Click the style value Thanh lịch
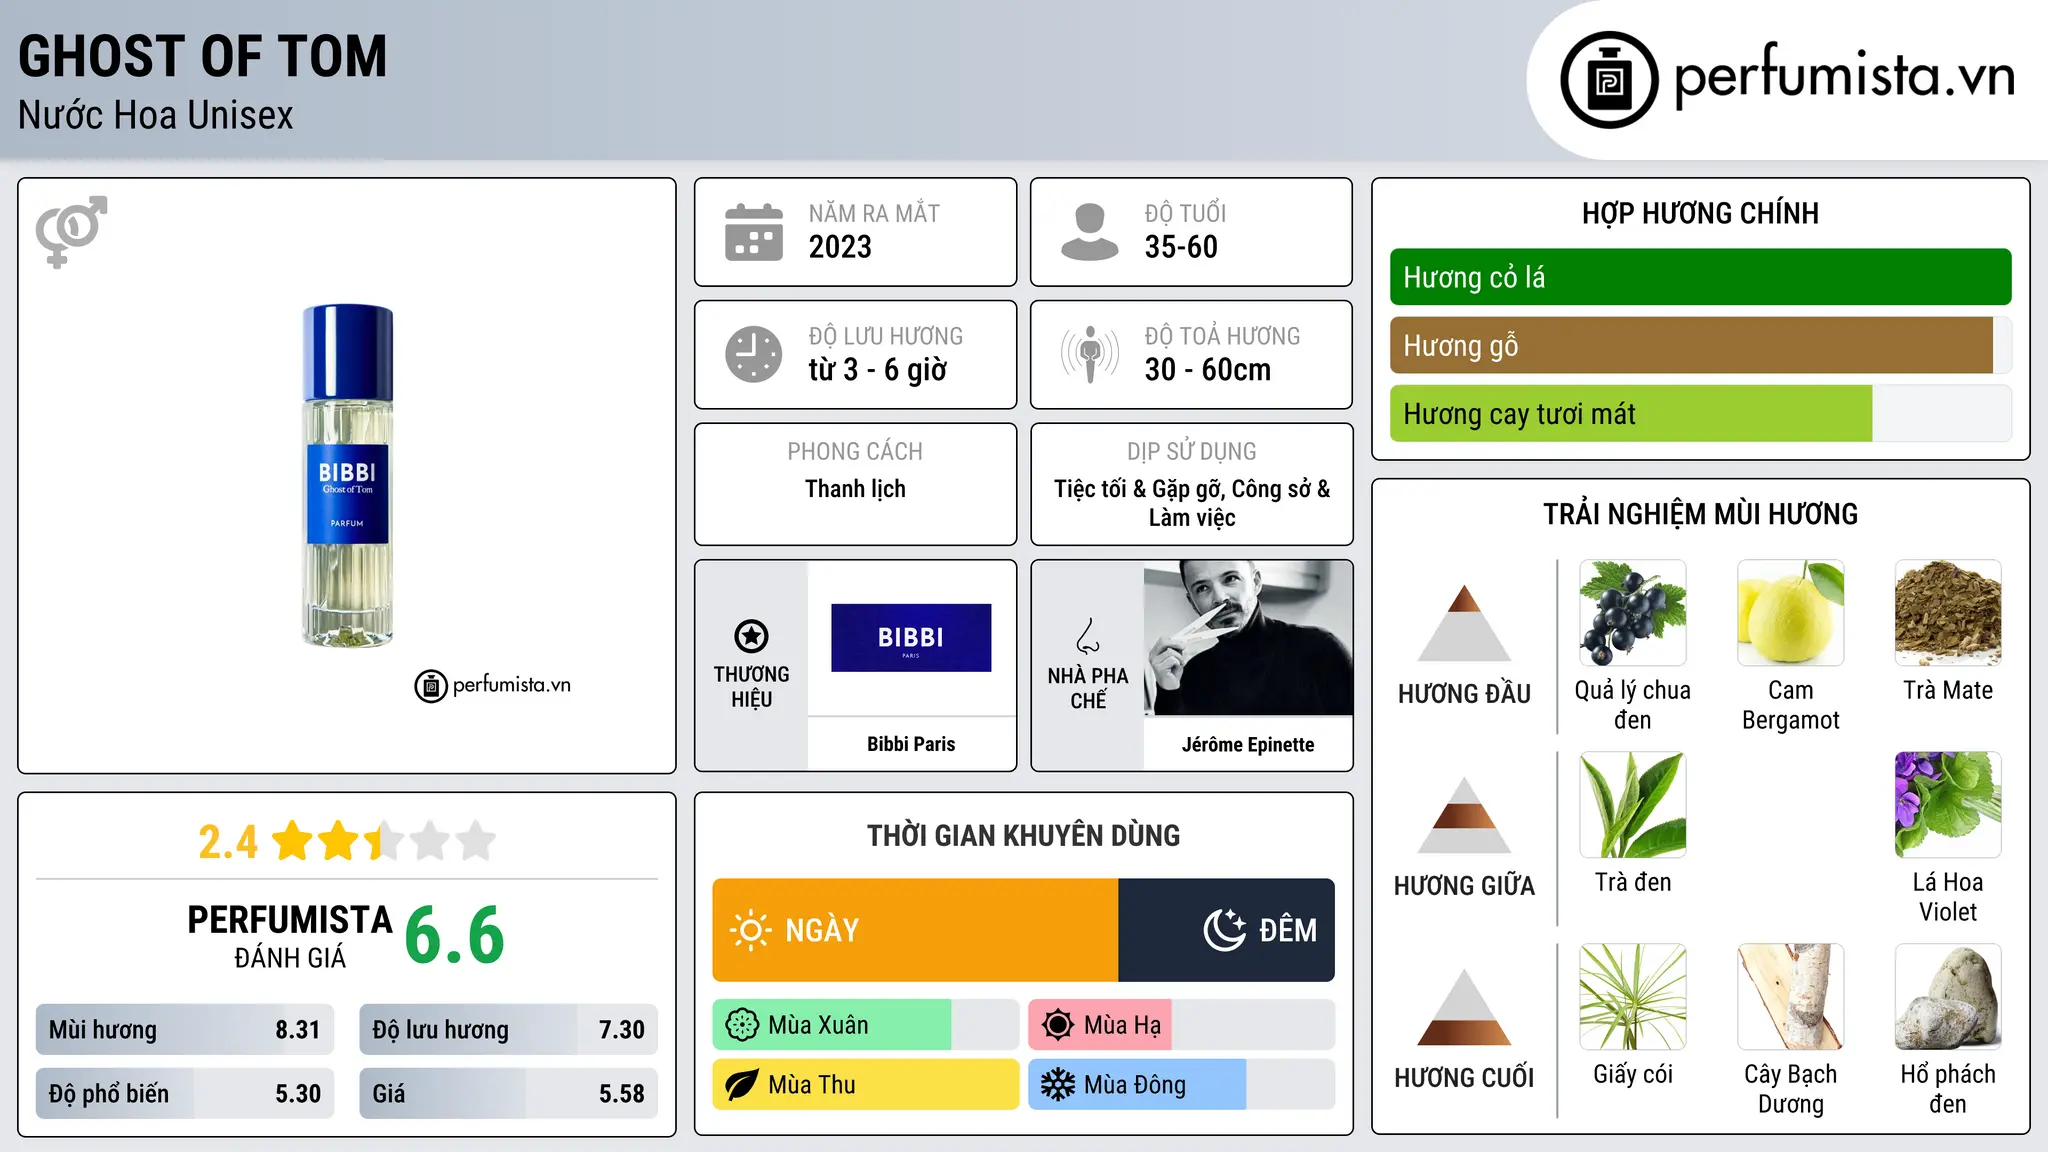The image size is (2048, 1152). click(855, 489)
